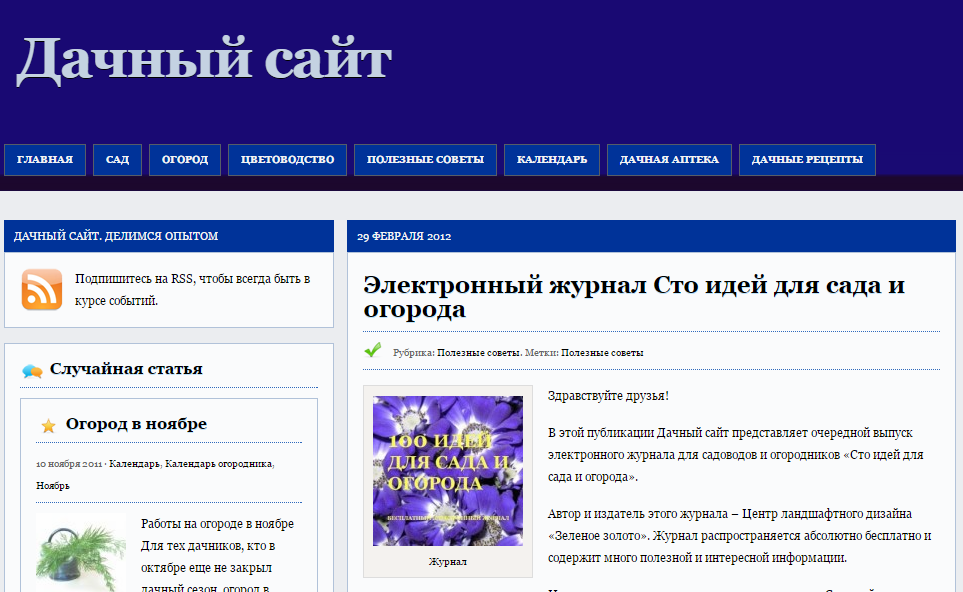This screenshot has width=963, height=592.
Task: Open Полезные советы navigation button
Action: pos(425,160)
